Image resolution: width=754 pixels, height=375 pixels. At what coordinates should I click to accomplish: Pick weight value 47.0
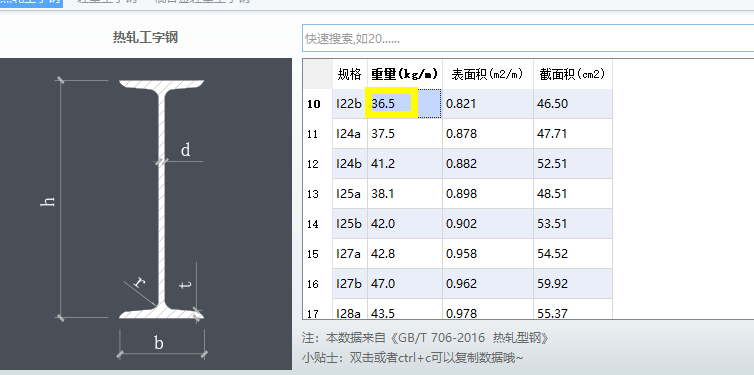coord(405,284)
